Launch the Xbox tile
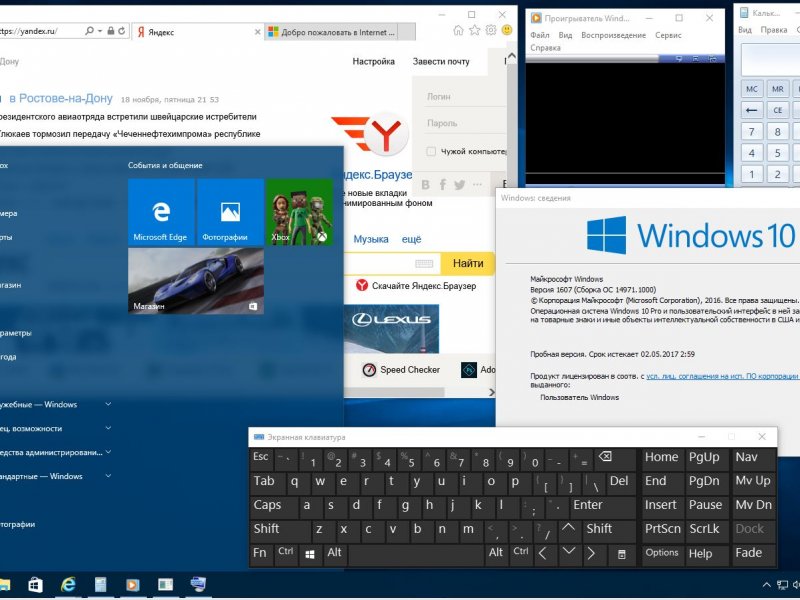The width and height of the screenshot is (800, 600). pos(299,212)
